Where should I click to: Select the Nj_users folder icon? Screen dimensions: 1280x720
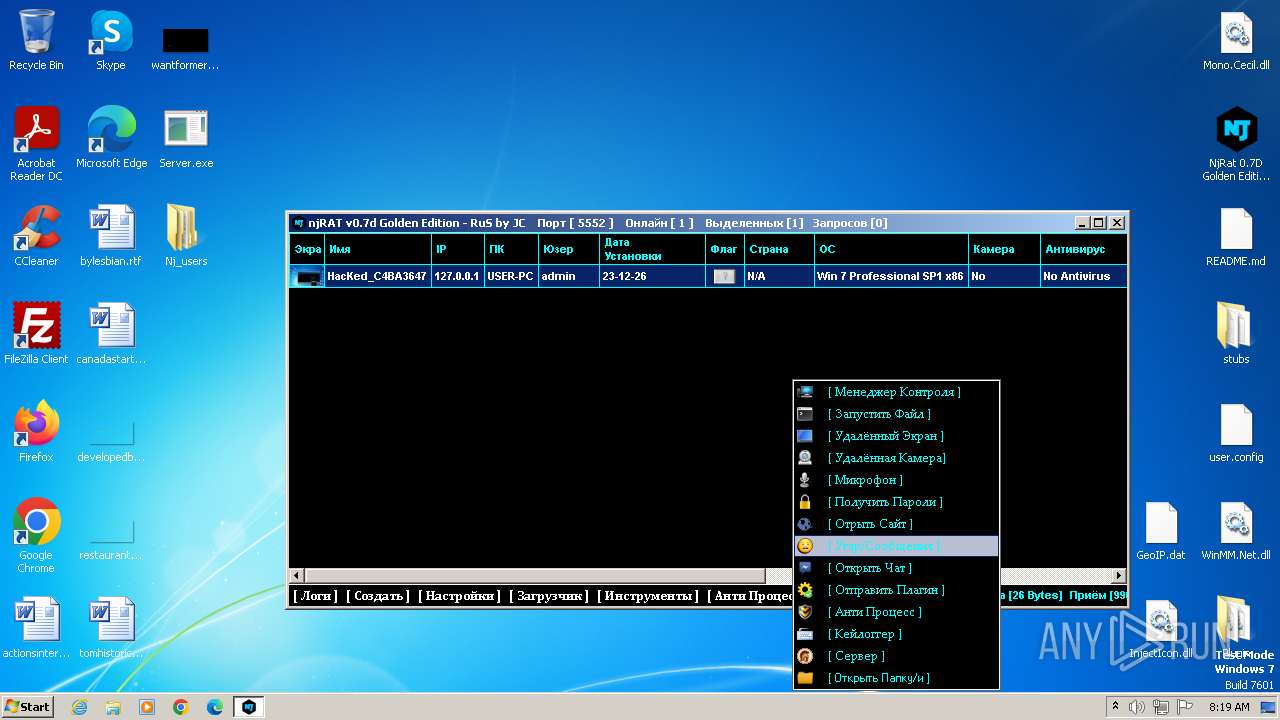click(x=186, y=236)
